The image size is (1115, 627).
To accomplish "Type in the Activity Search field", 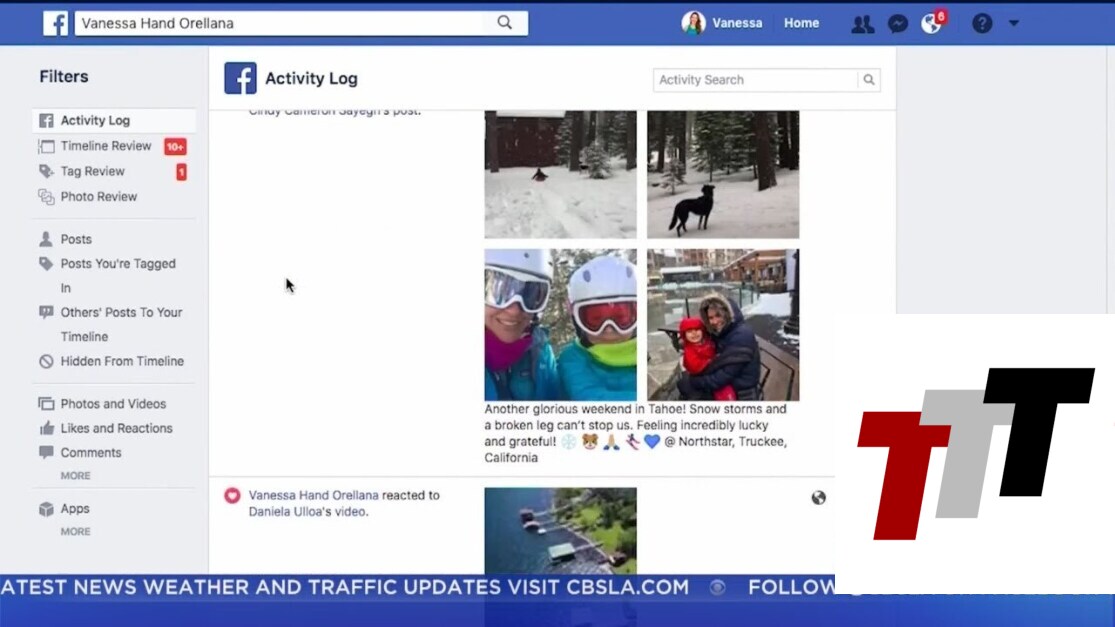I will click(755, 80).
